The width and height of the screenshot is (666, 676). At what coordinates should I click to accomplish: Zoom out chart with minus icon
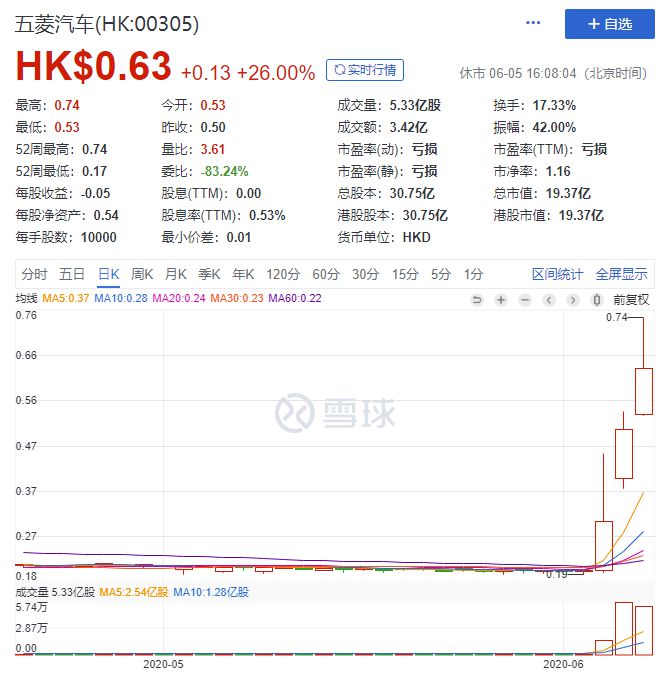(x=525, y=300)
